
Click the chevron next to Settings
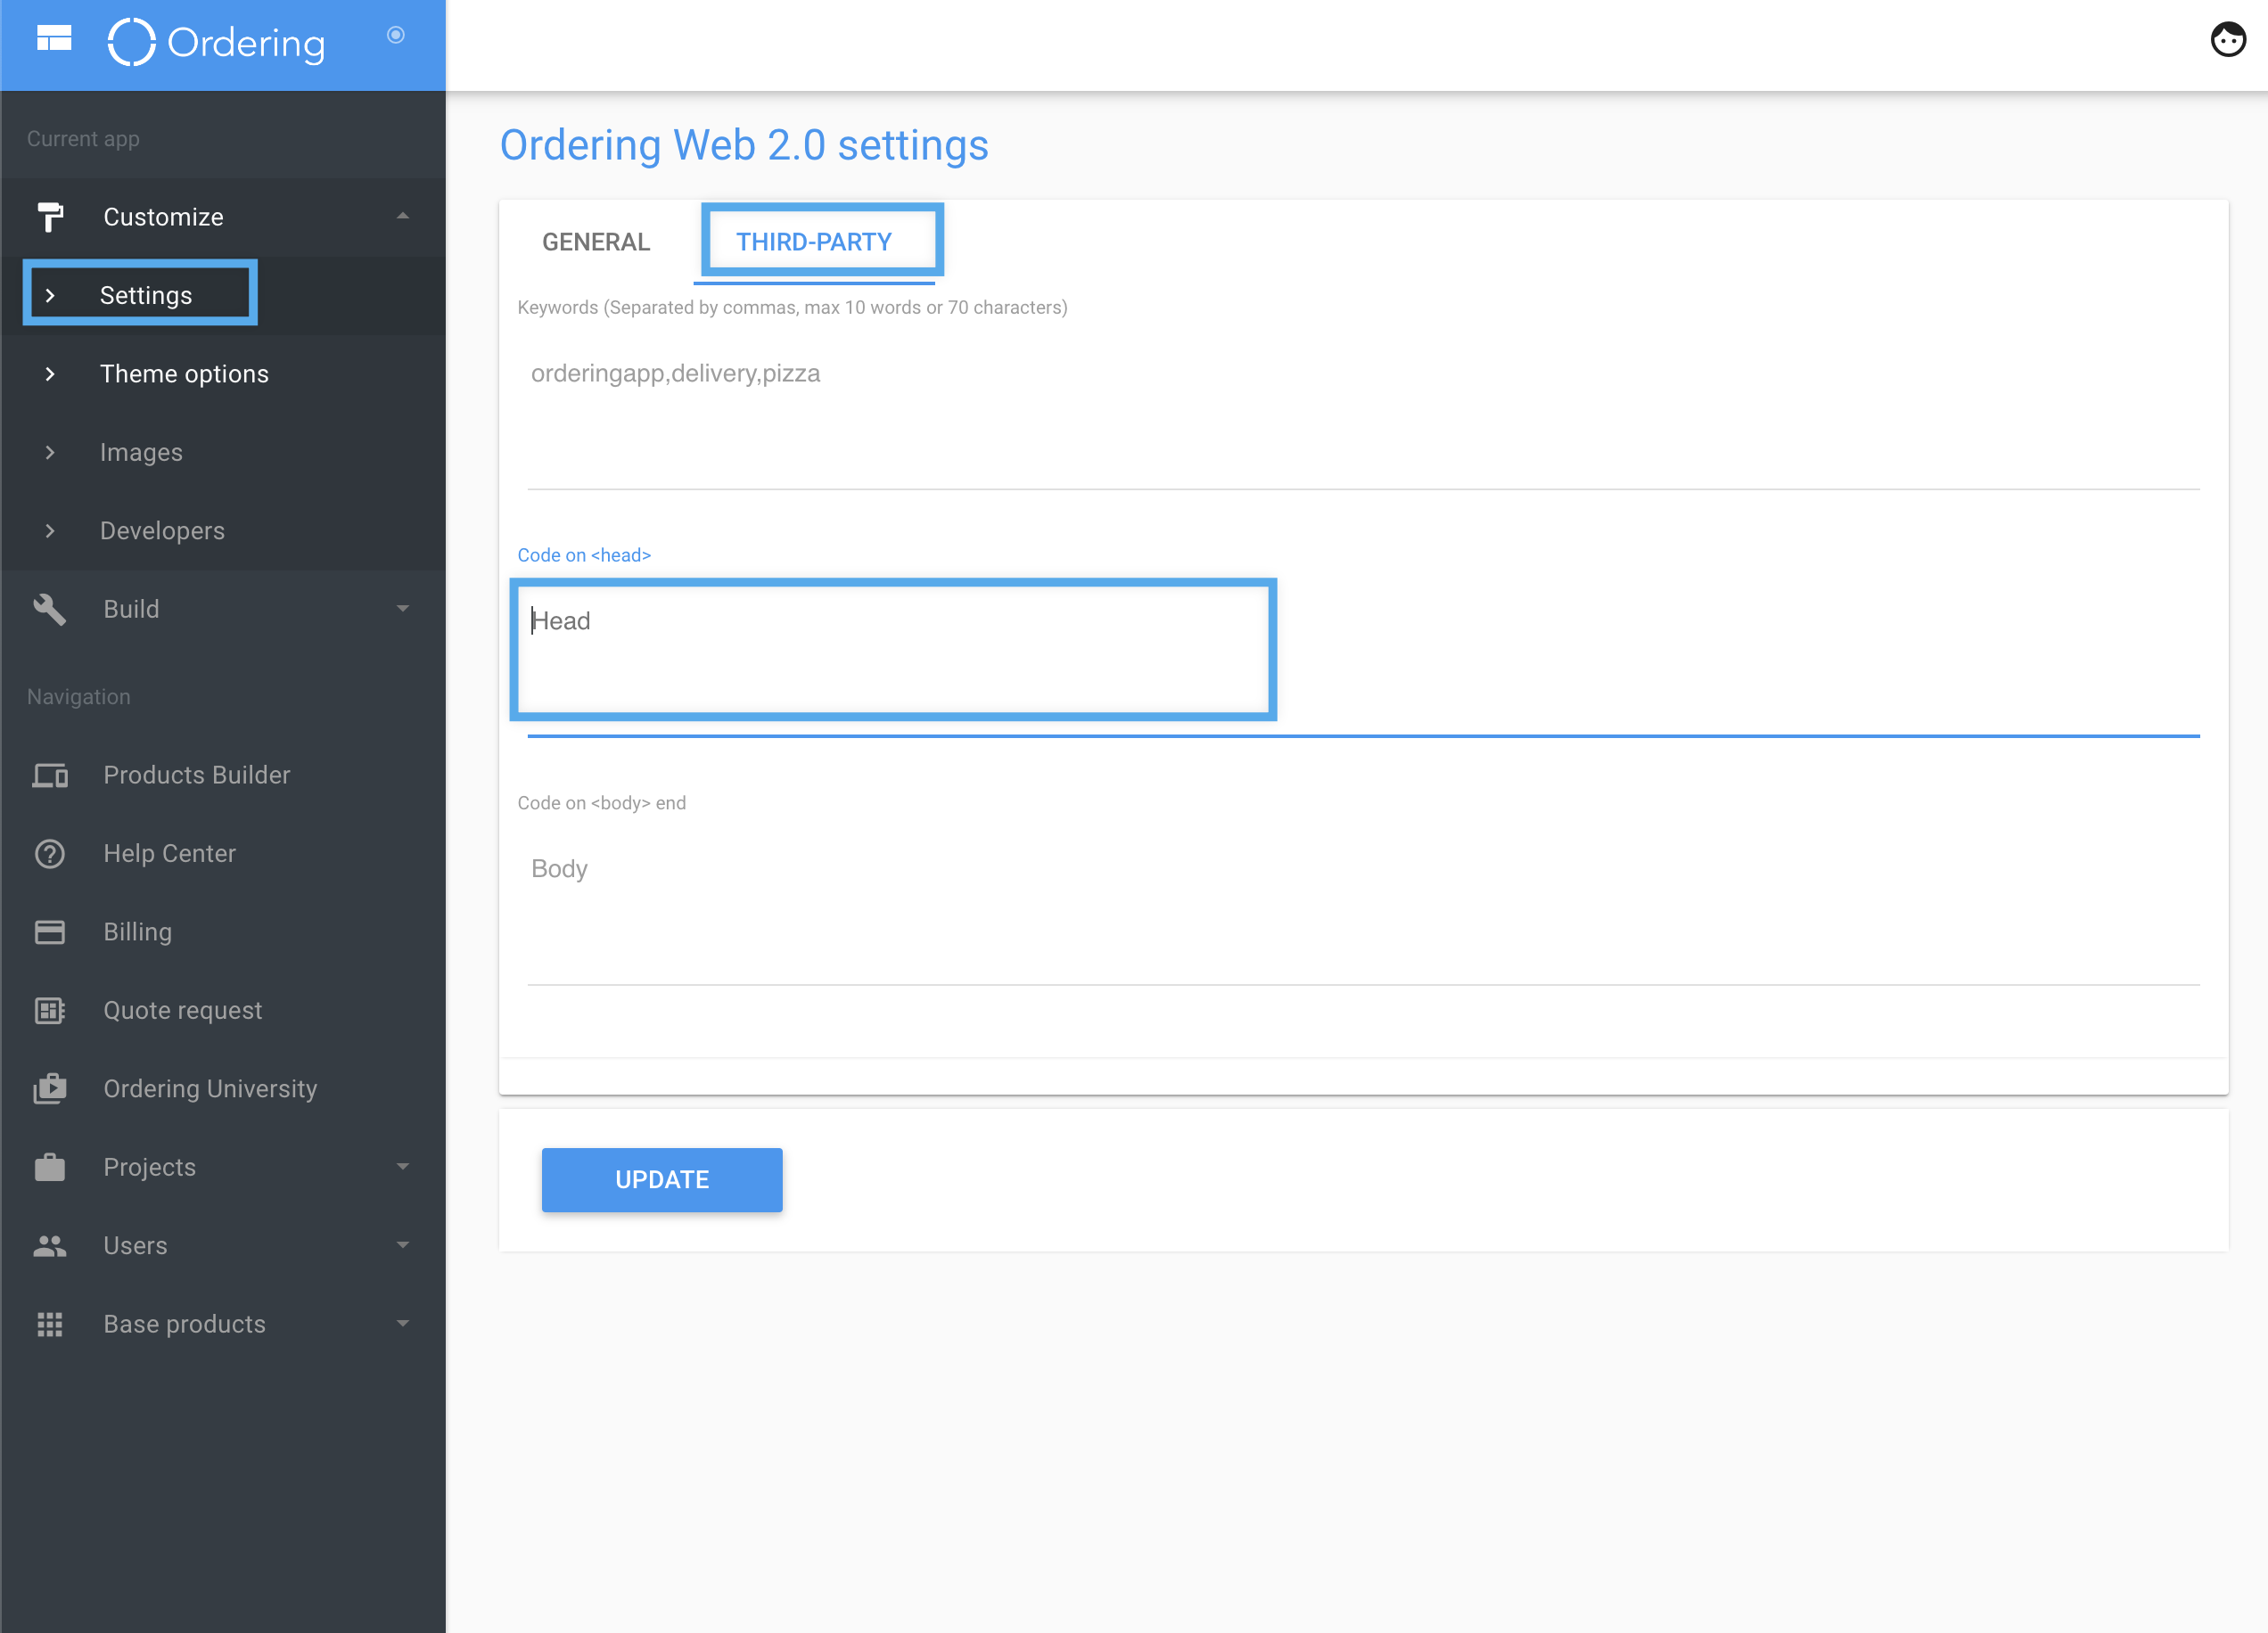pos(50,295)
